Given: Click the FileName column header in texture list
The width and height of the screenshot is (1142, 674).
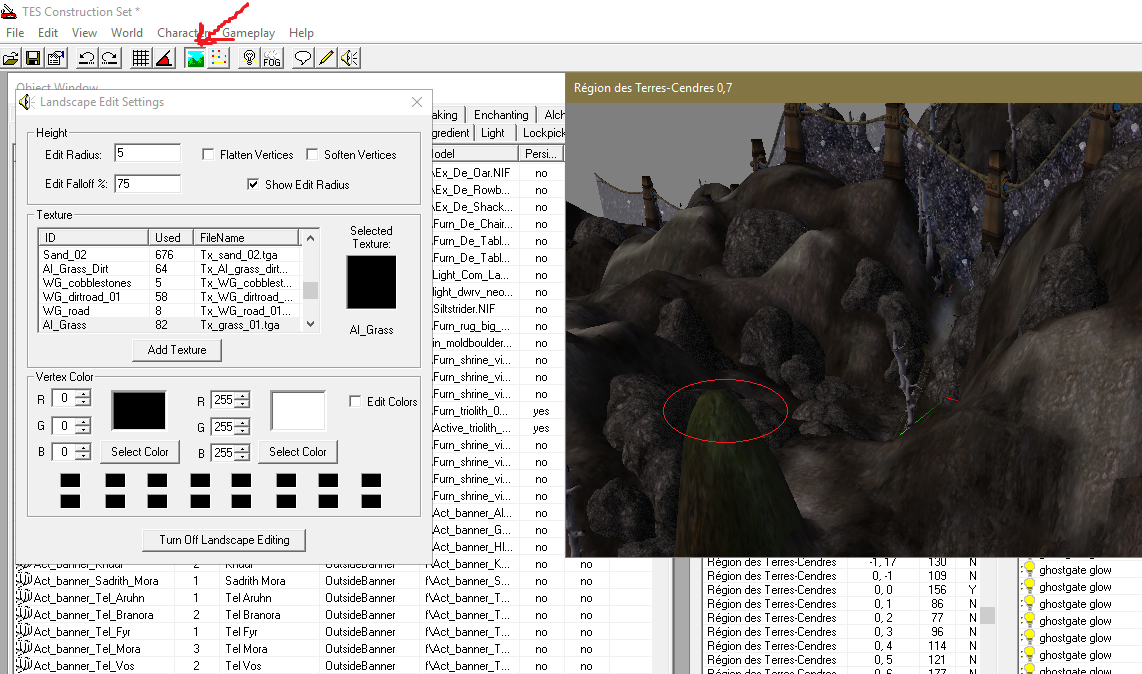Looking at the screenshot, I should [x=246, y=238].
